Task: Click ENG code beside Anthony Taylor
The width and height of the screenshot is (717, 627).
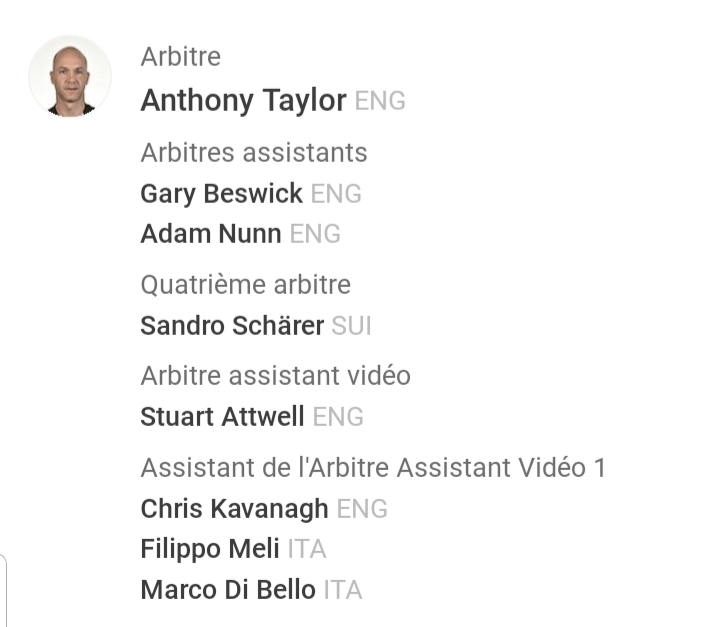Action: pos(380,102)
